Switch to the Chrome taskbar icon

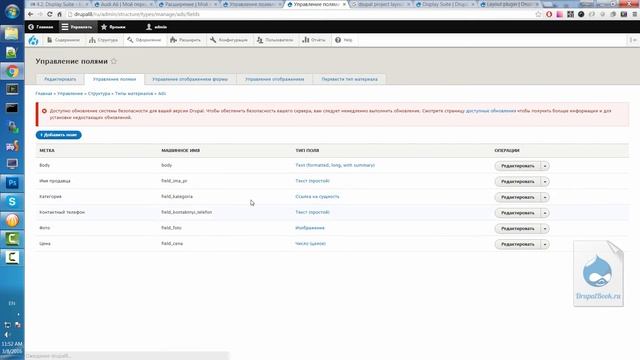pyautogui.click(x=12, y=71)
